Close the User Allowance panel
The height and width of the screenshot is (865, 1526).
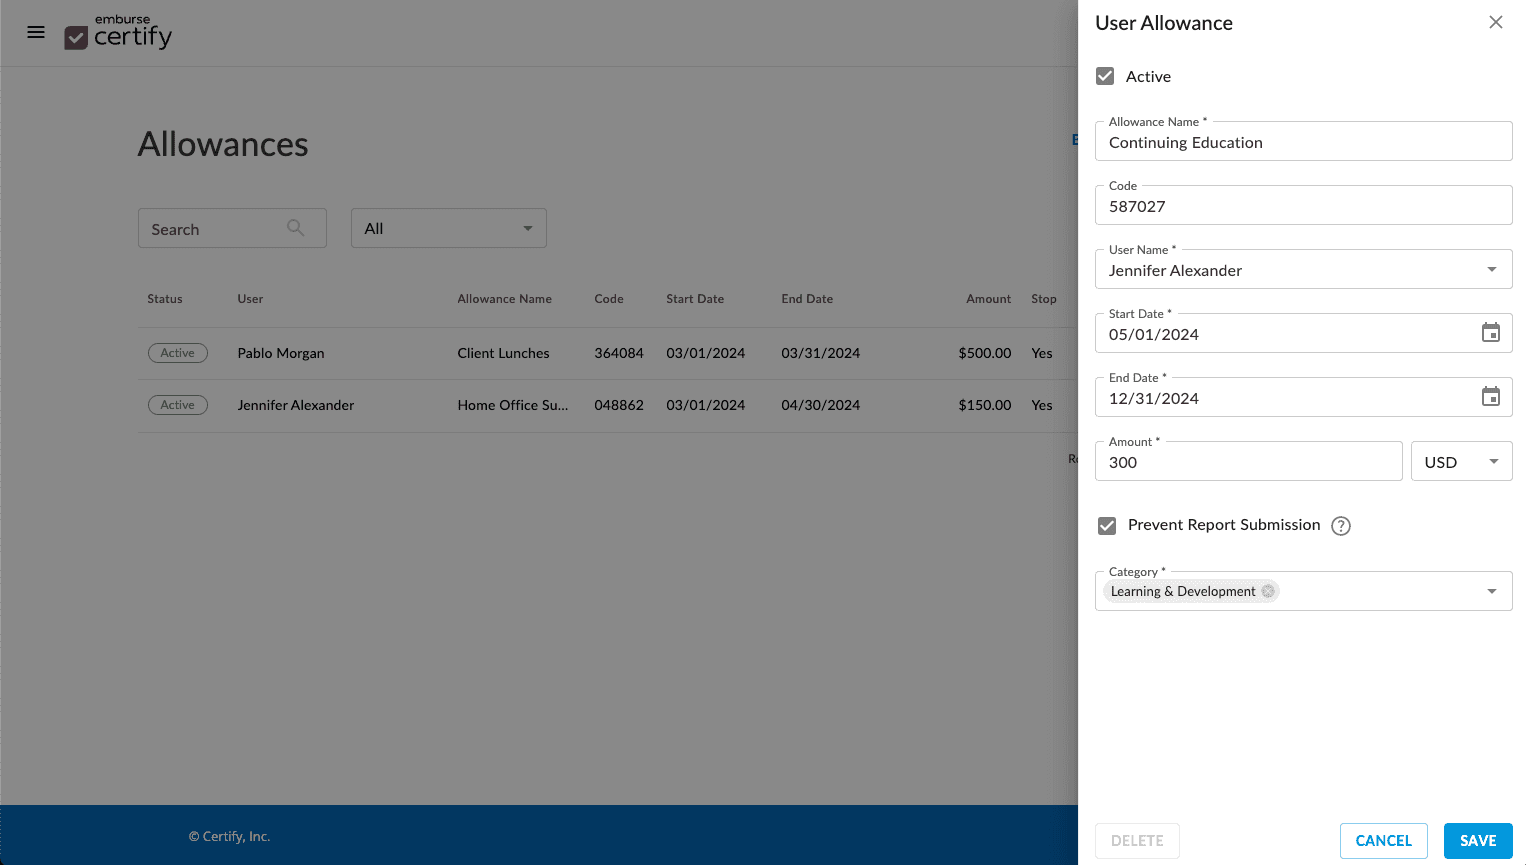(x=1495, y=22)
